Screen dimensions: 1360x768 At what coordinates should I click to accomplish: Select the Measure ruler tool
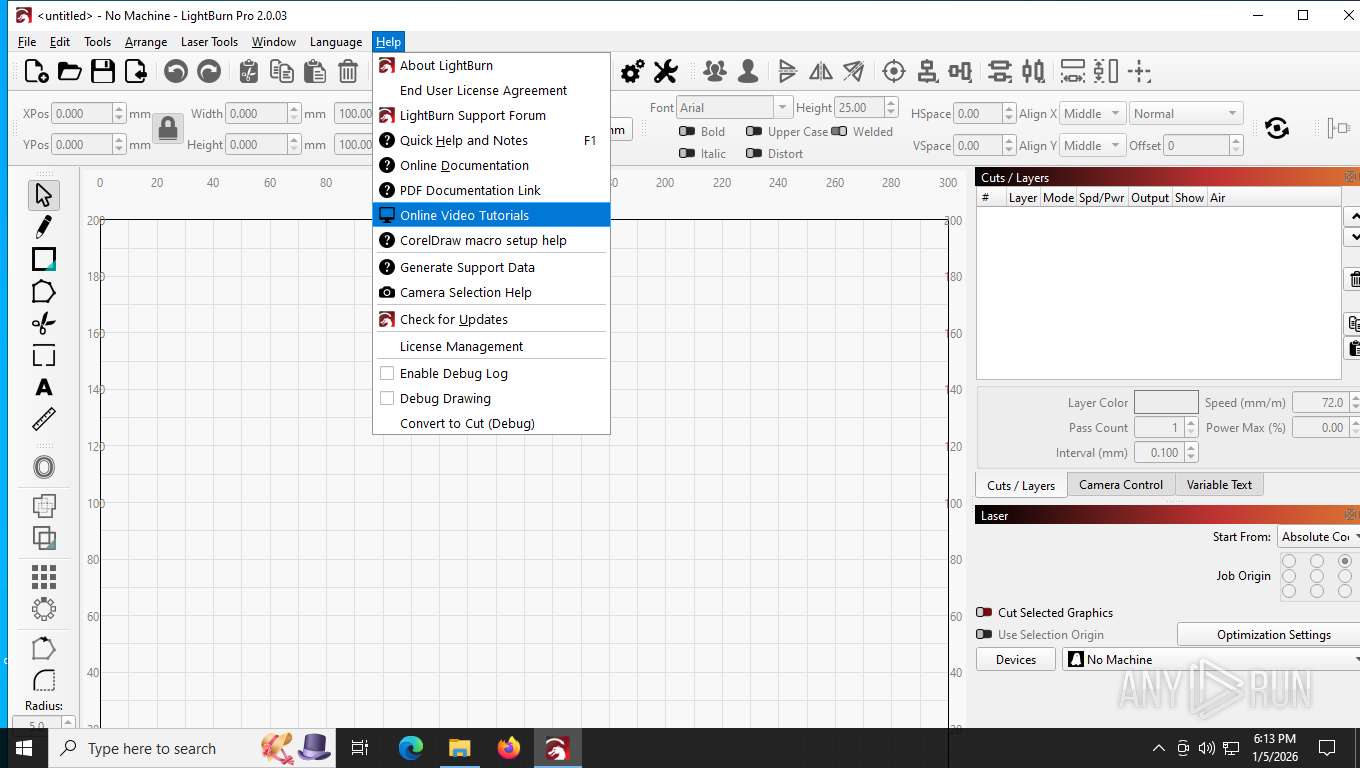tap(43, 419)
